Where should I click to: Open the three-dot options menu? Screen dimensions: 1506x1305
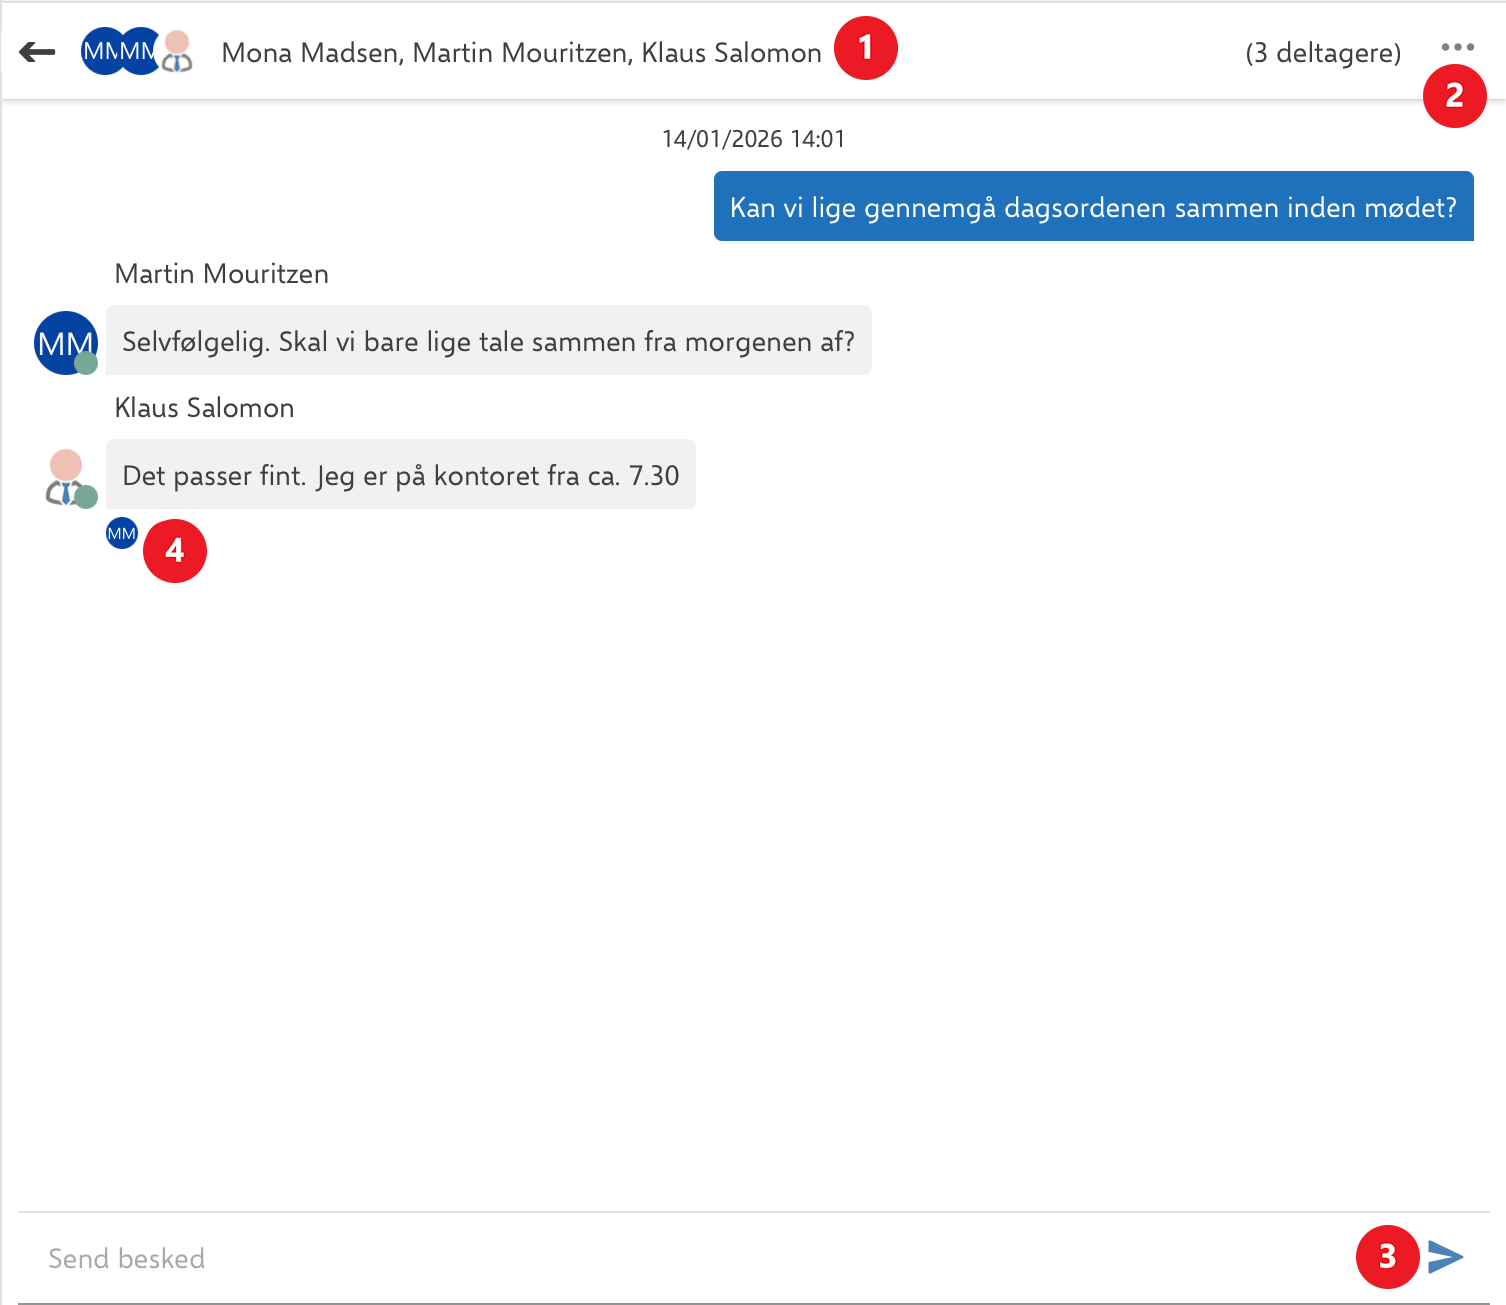tap(1457, 47)
